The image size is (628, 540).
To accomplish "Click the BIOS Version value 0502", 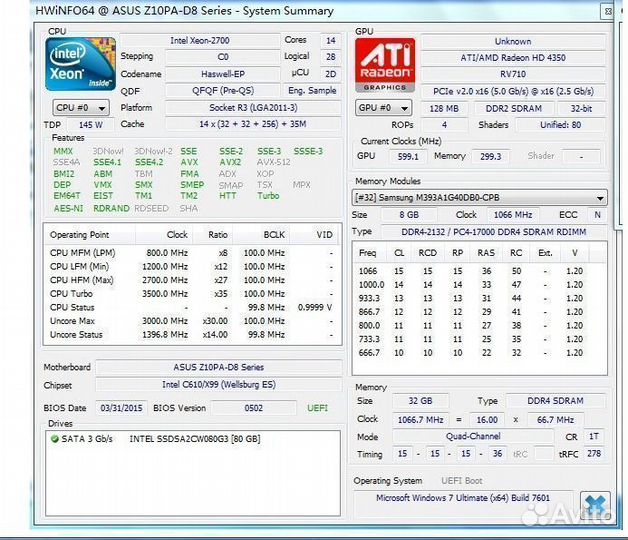I will point(254,408).
